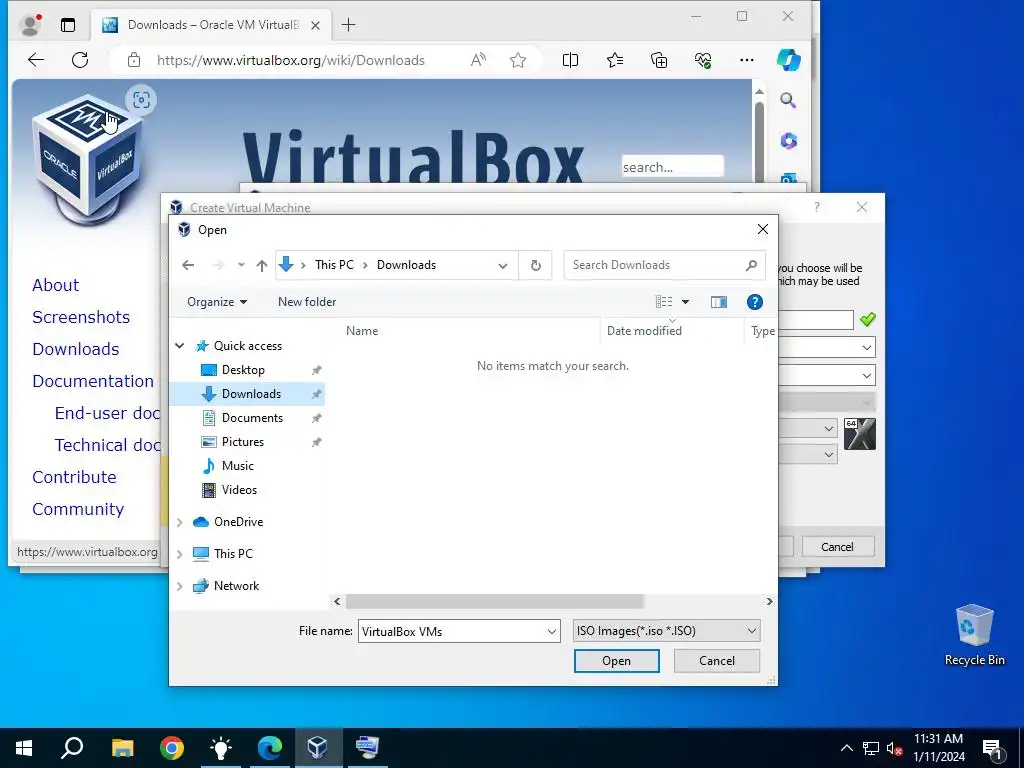Open Edge sidebar search icon
Screen dimensions: 1024x768
point(788,100)
